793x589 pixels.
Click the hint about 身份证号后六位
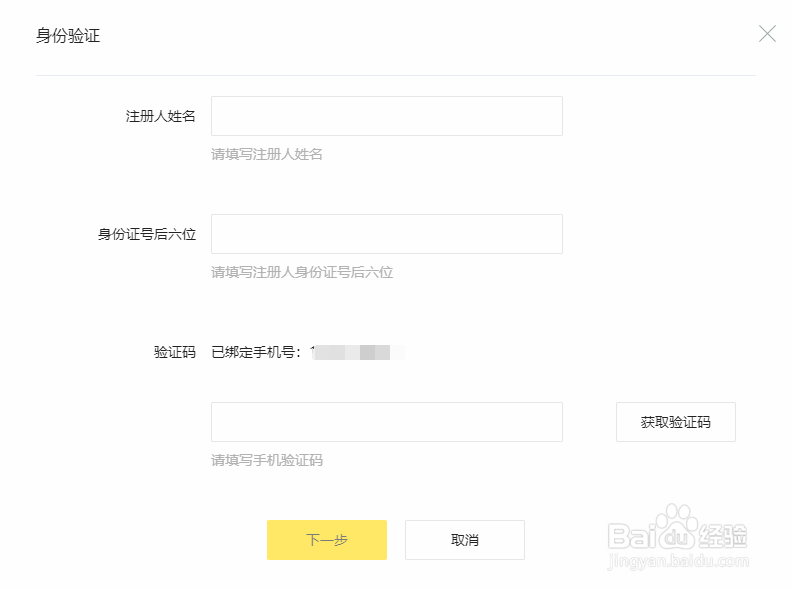point(302,273)
